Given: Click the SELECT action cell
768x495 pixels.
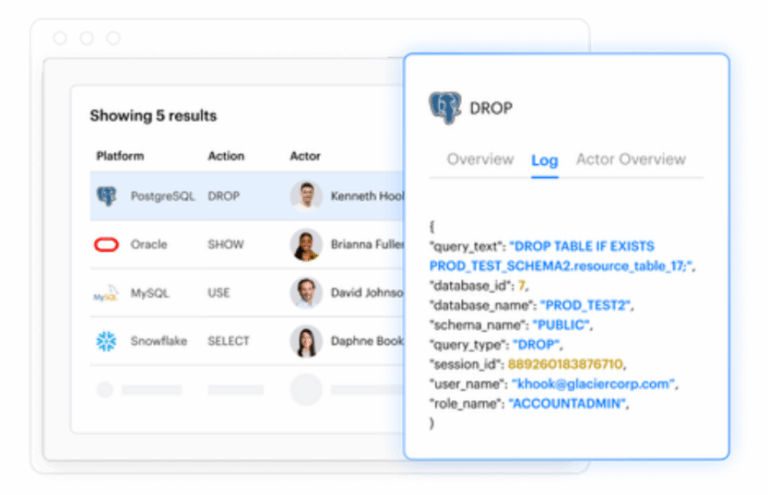Looking at the screenshot, I should coord(228,341).
